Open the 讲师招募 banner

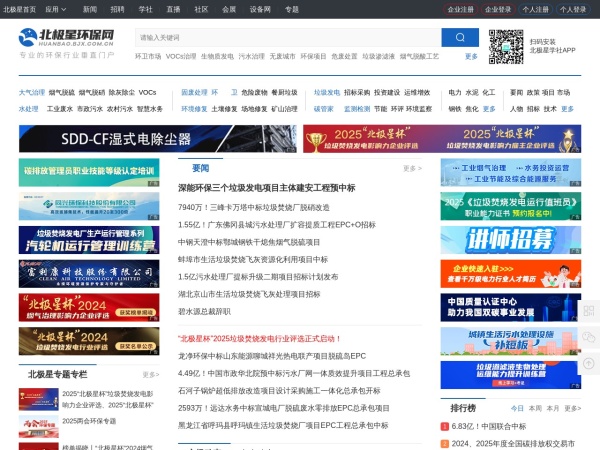coord(511,240)
